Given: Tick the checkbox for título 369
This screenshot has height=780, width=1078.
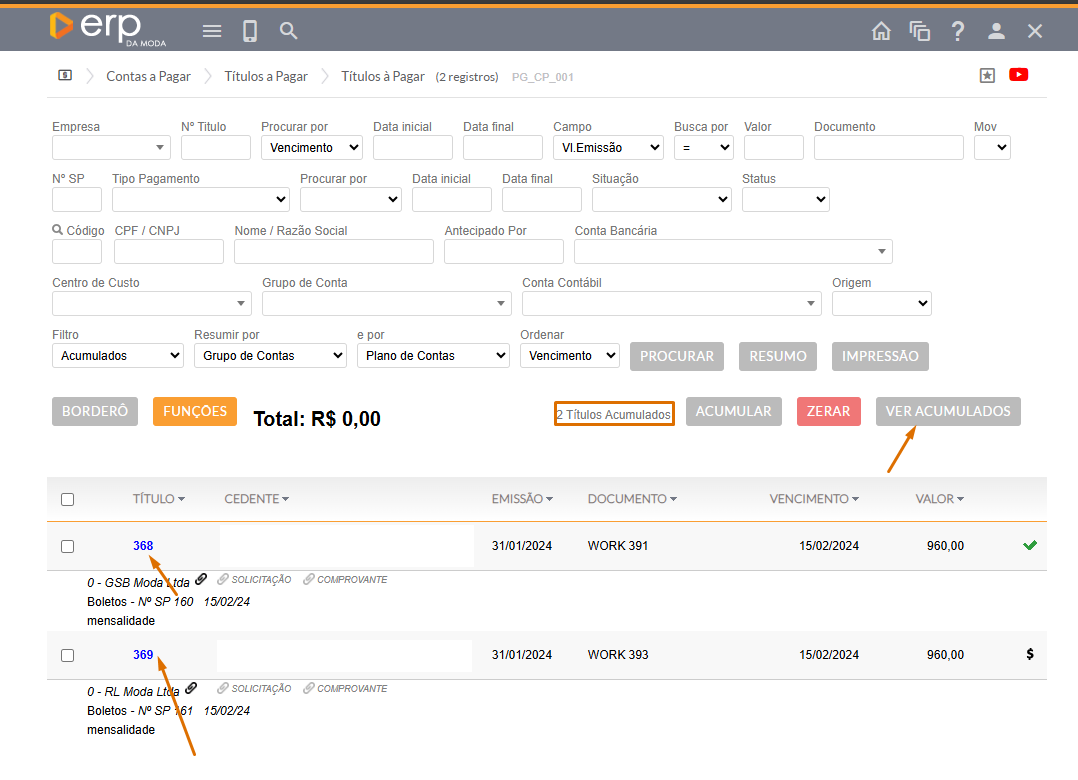Looking at the screenshot, I should (68, 655).
